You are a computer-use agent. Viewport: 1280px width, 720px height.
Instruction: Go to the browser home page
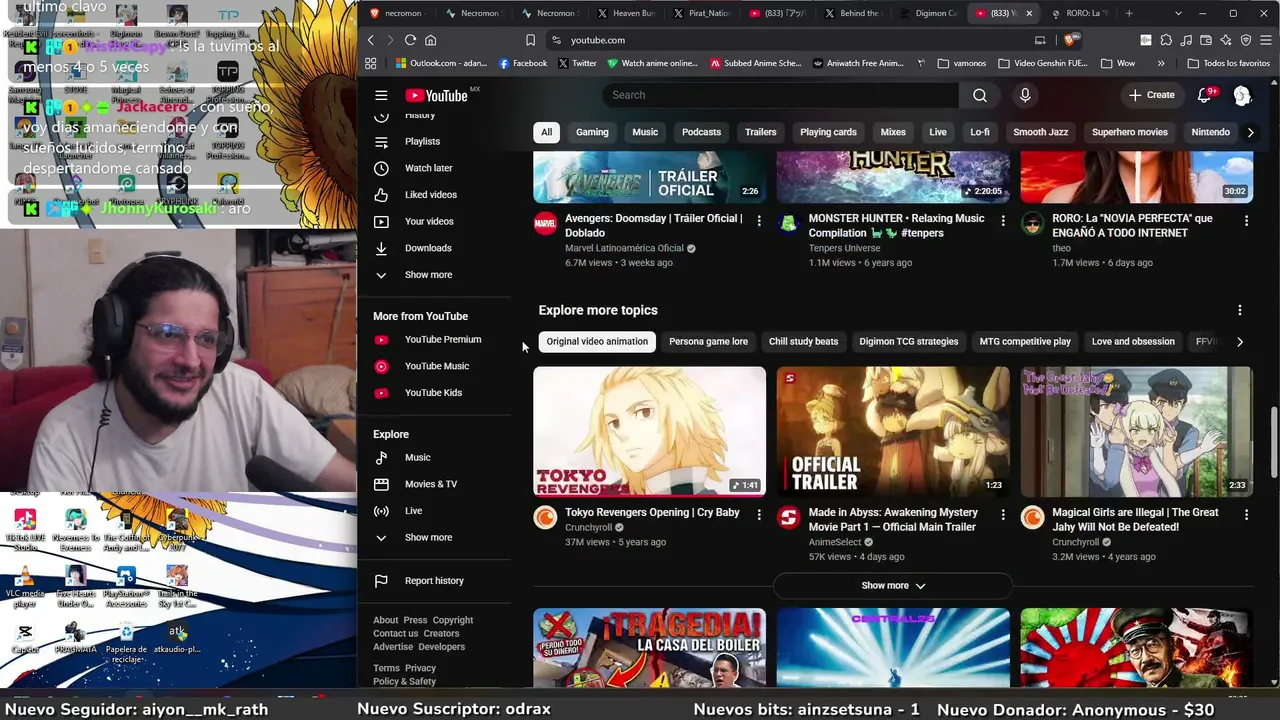[431, 40]
